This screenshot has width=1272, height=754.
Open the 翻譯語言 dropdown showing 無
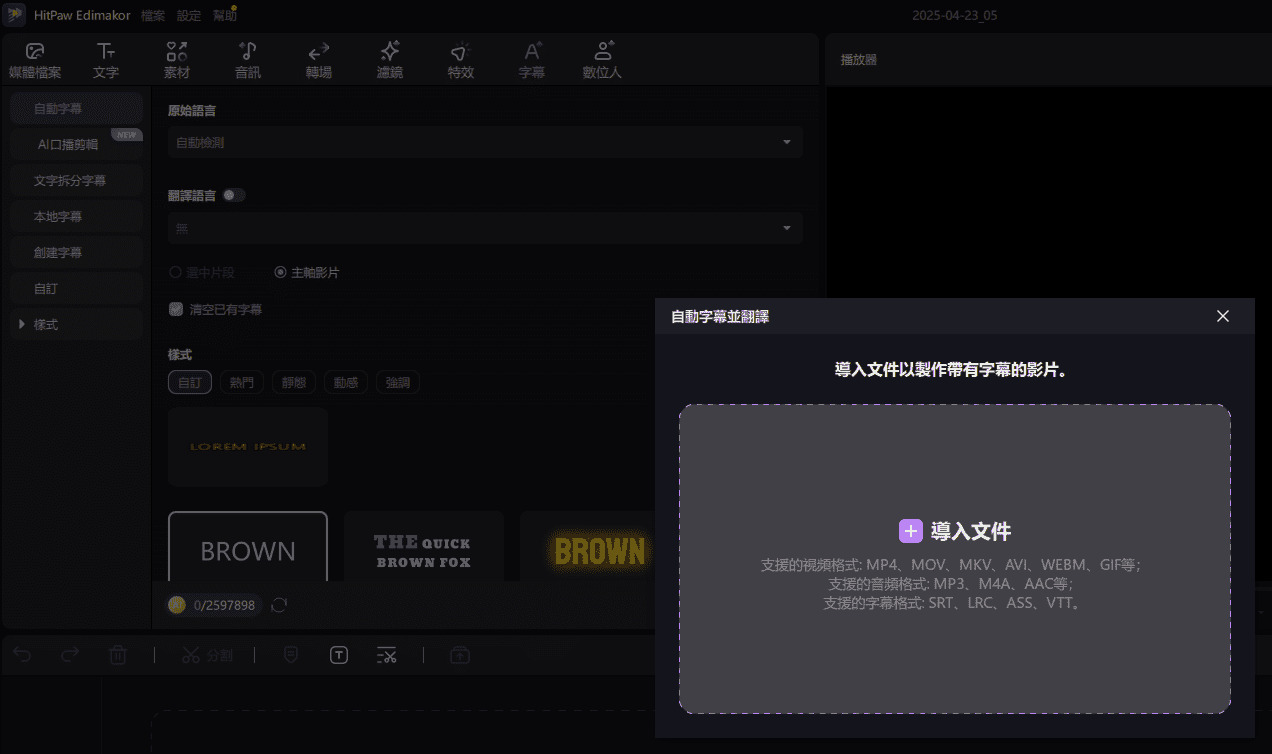pos(485,229)
